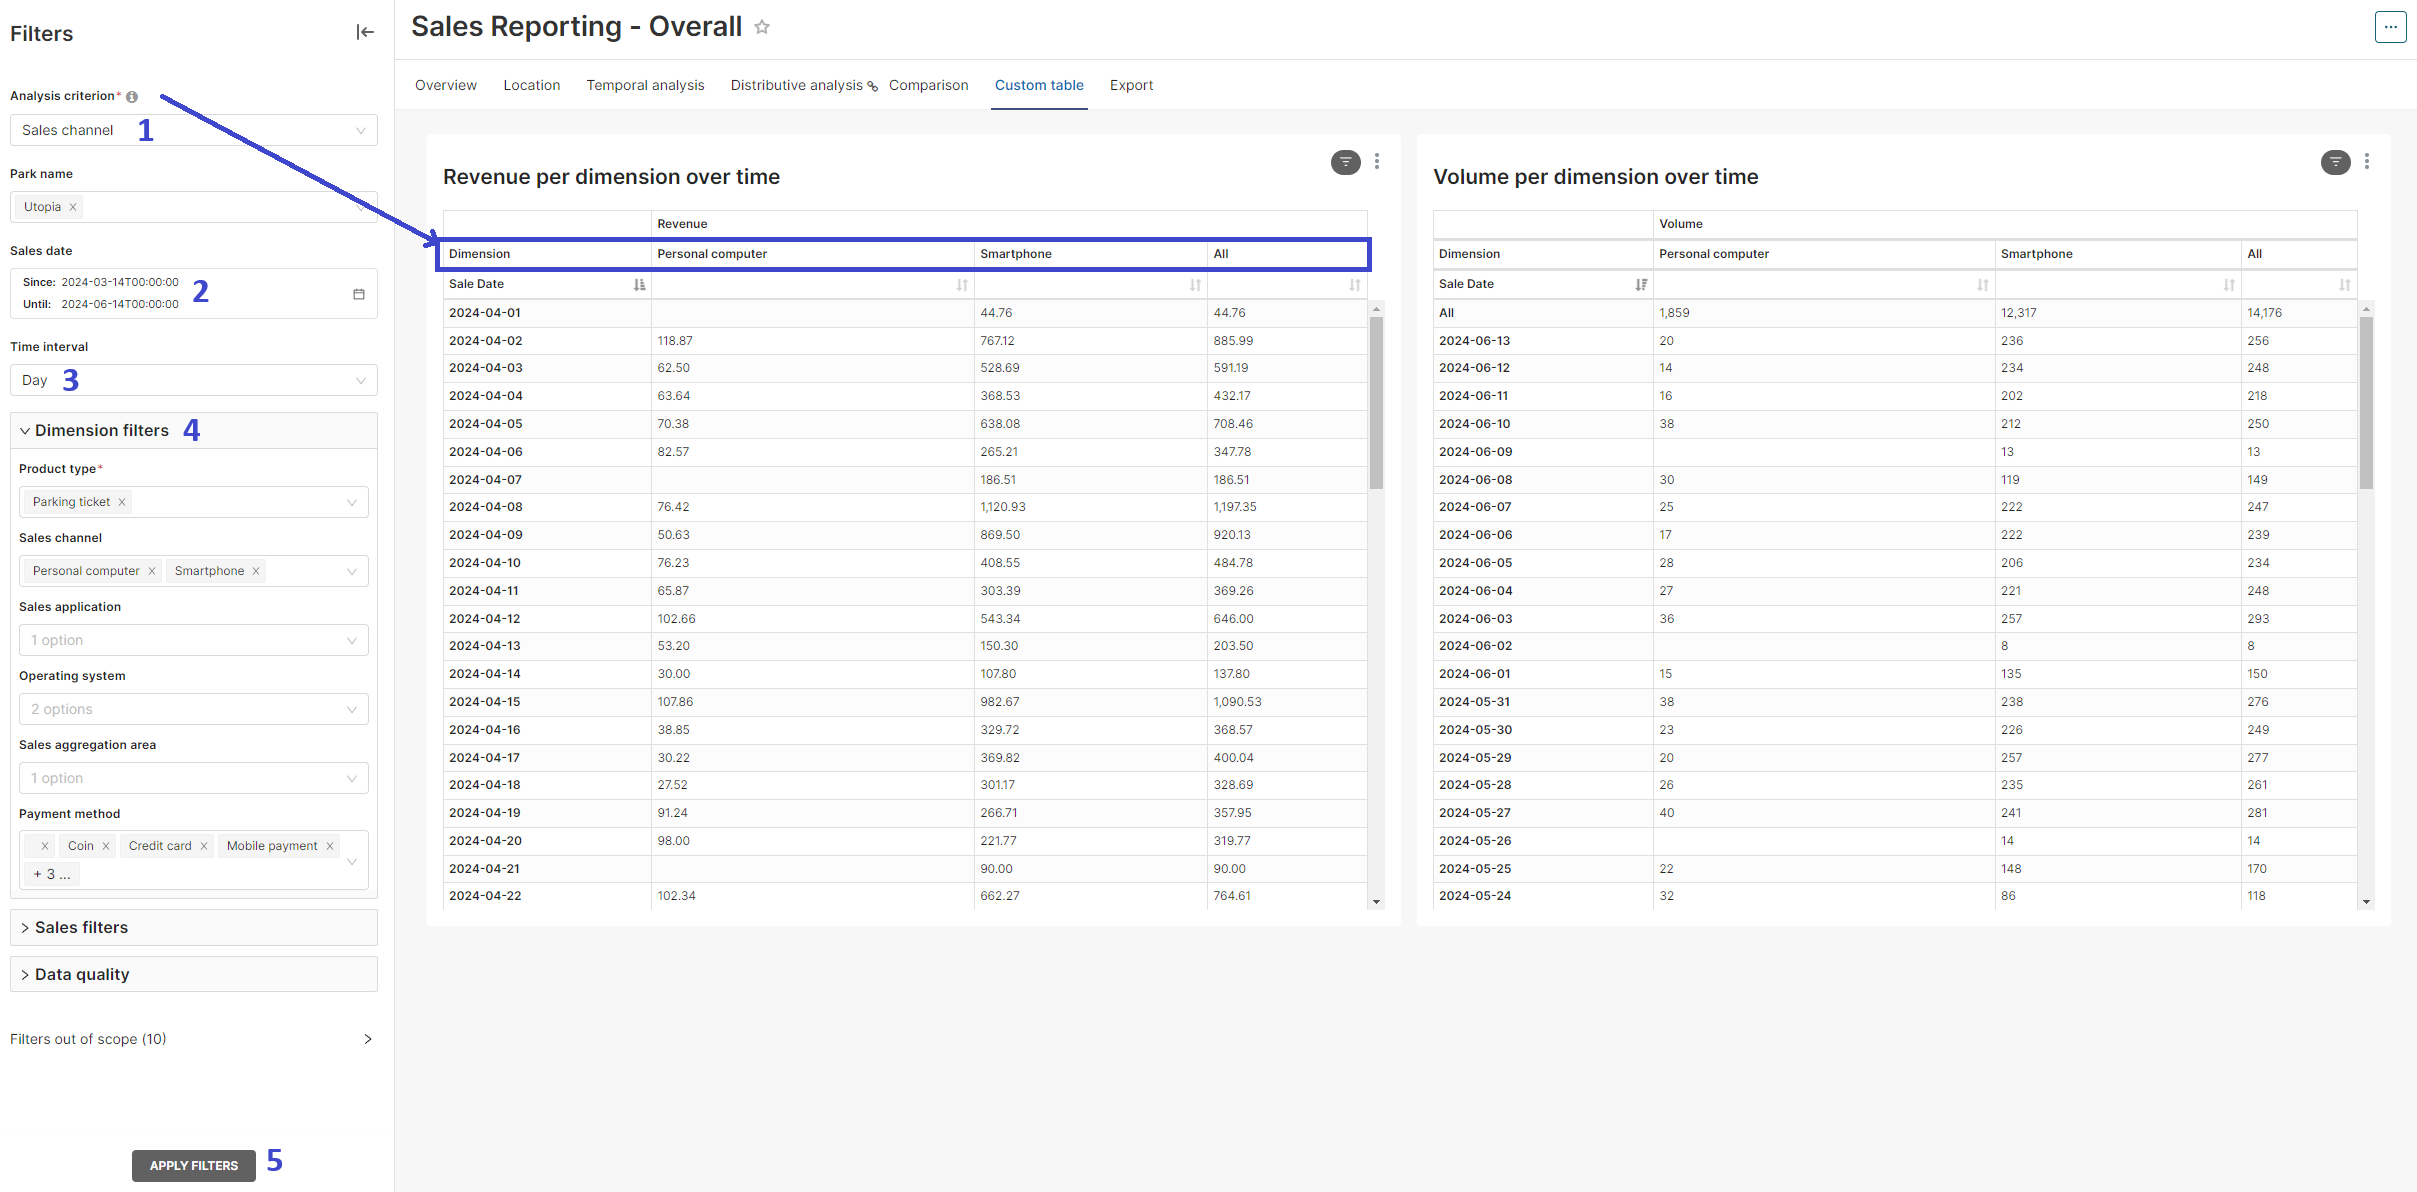2417x1192 pixels.
Task: Switch to the Temporal analysis tab
Action: click(x=645, y=85)
